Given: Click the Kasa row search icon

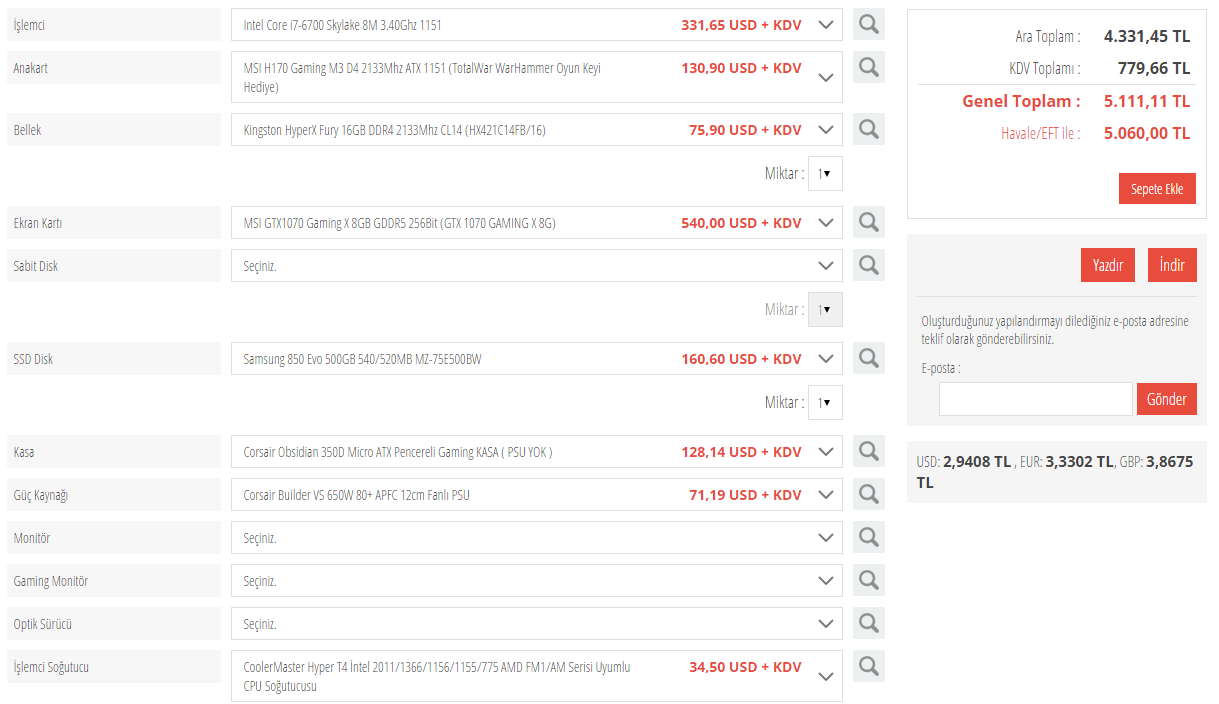Looking at the screenshot, I should tap(868, 451).
